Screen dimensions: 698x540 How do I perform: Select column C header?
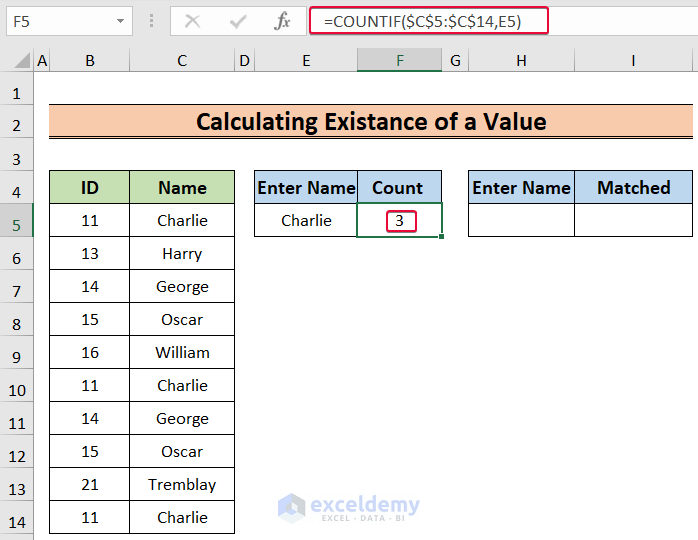(x=182, y=61)
